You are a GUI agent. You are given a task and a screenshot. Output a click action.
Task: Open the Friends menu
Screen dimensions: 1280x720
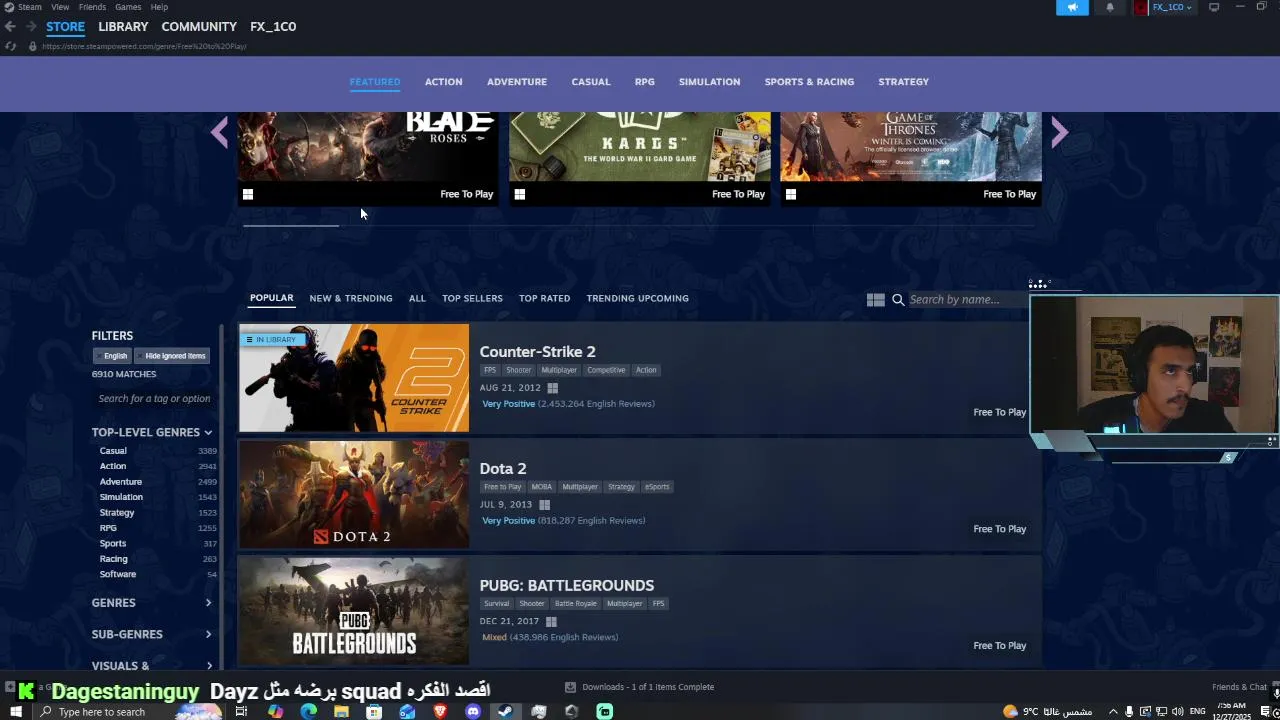pos(92,7)
